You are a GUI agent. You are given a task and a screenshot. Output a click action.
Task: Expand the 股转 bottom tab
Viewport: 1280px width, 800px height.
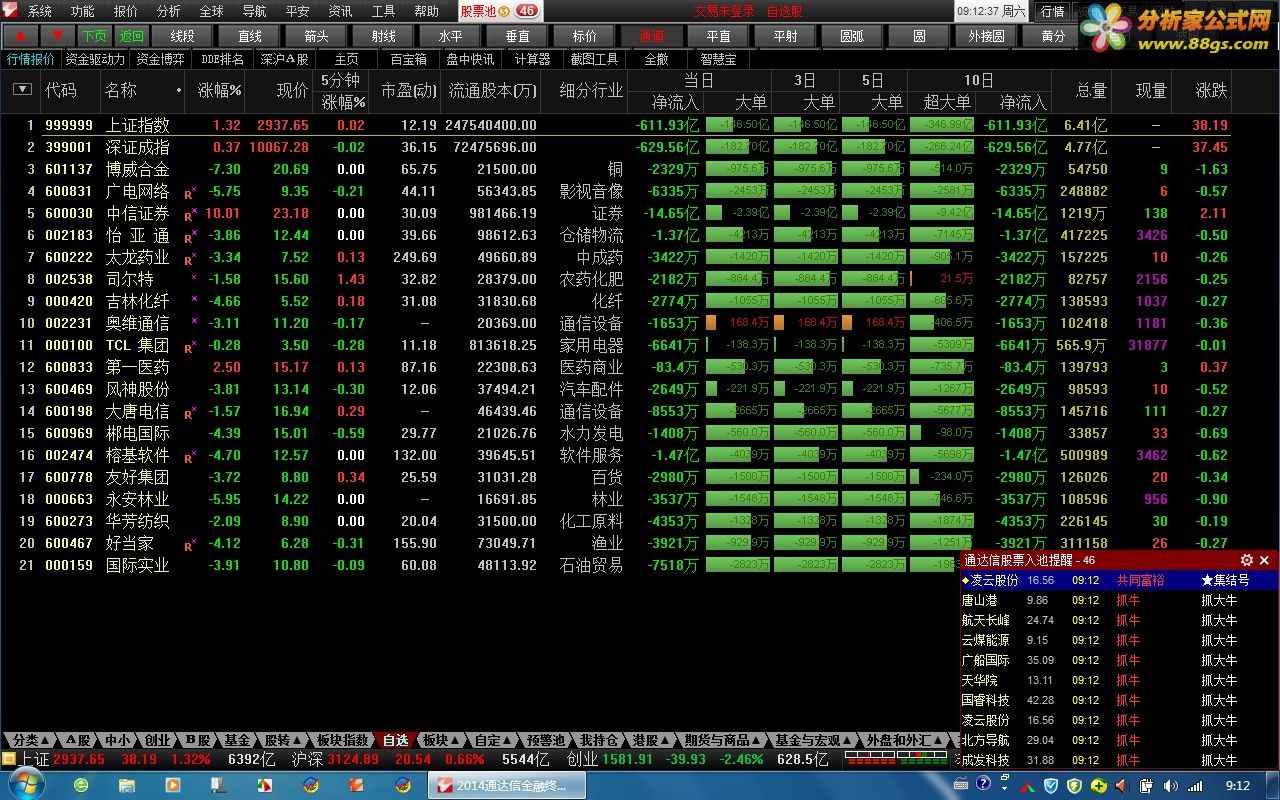coord(281,740)
